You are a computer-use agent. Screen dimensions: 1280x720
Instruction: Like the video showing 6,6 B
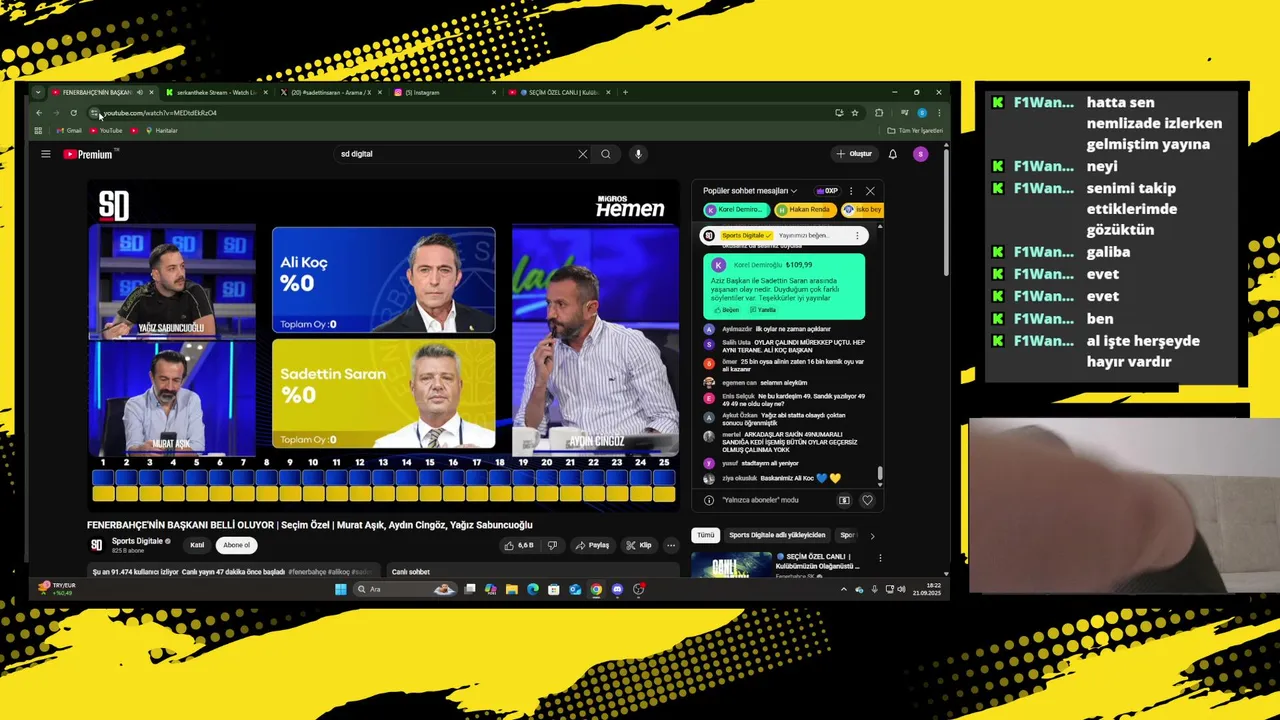tap(519, 545)
